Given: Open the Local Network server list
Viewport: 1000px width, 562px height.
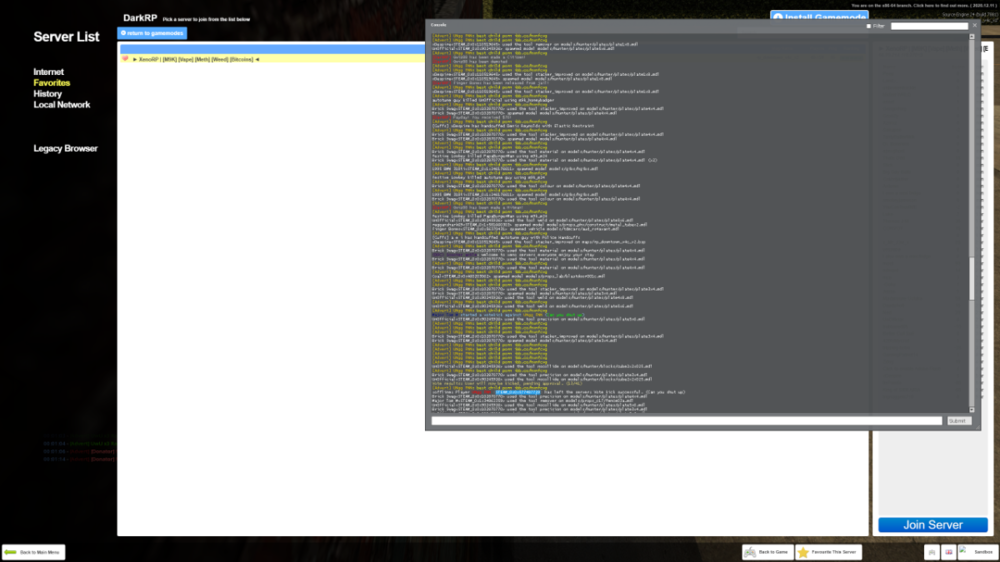Looking at the screenshot, I should pyautogui.click(x=62, y=105).
